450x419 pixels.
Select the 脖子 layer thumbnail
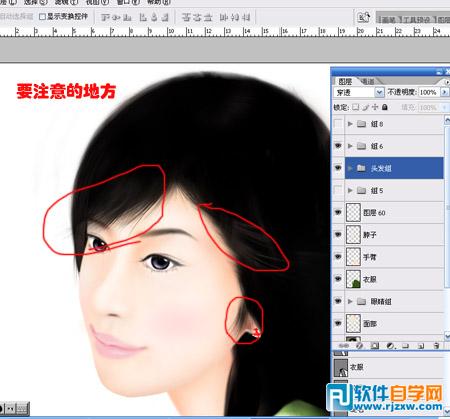point(353,235)
